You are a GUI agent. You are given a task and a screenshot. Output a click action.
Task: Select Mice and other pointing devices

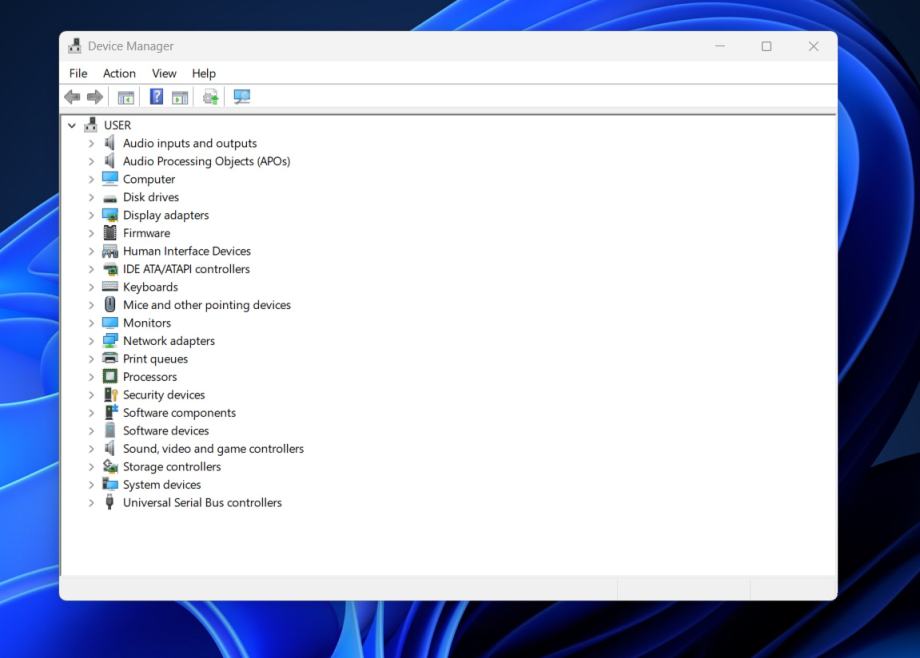click(207, 305)
